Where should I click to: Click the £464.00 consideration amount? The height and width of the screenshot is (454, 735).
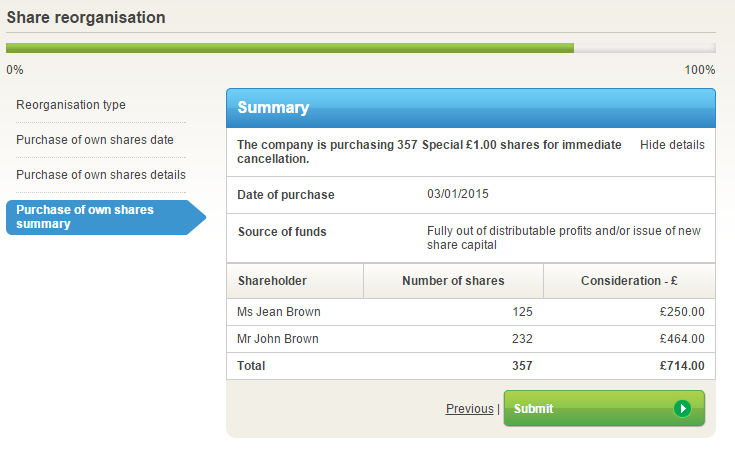[682, 339]
